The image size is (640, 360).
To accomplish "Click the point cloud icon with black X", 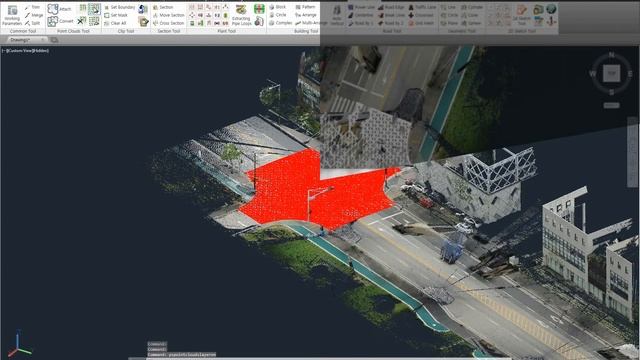I will 82,21.
